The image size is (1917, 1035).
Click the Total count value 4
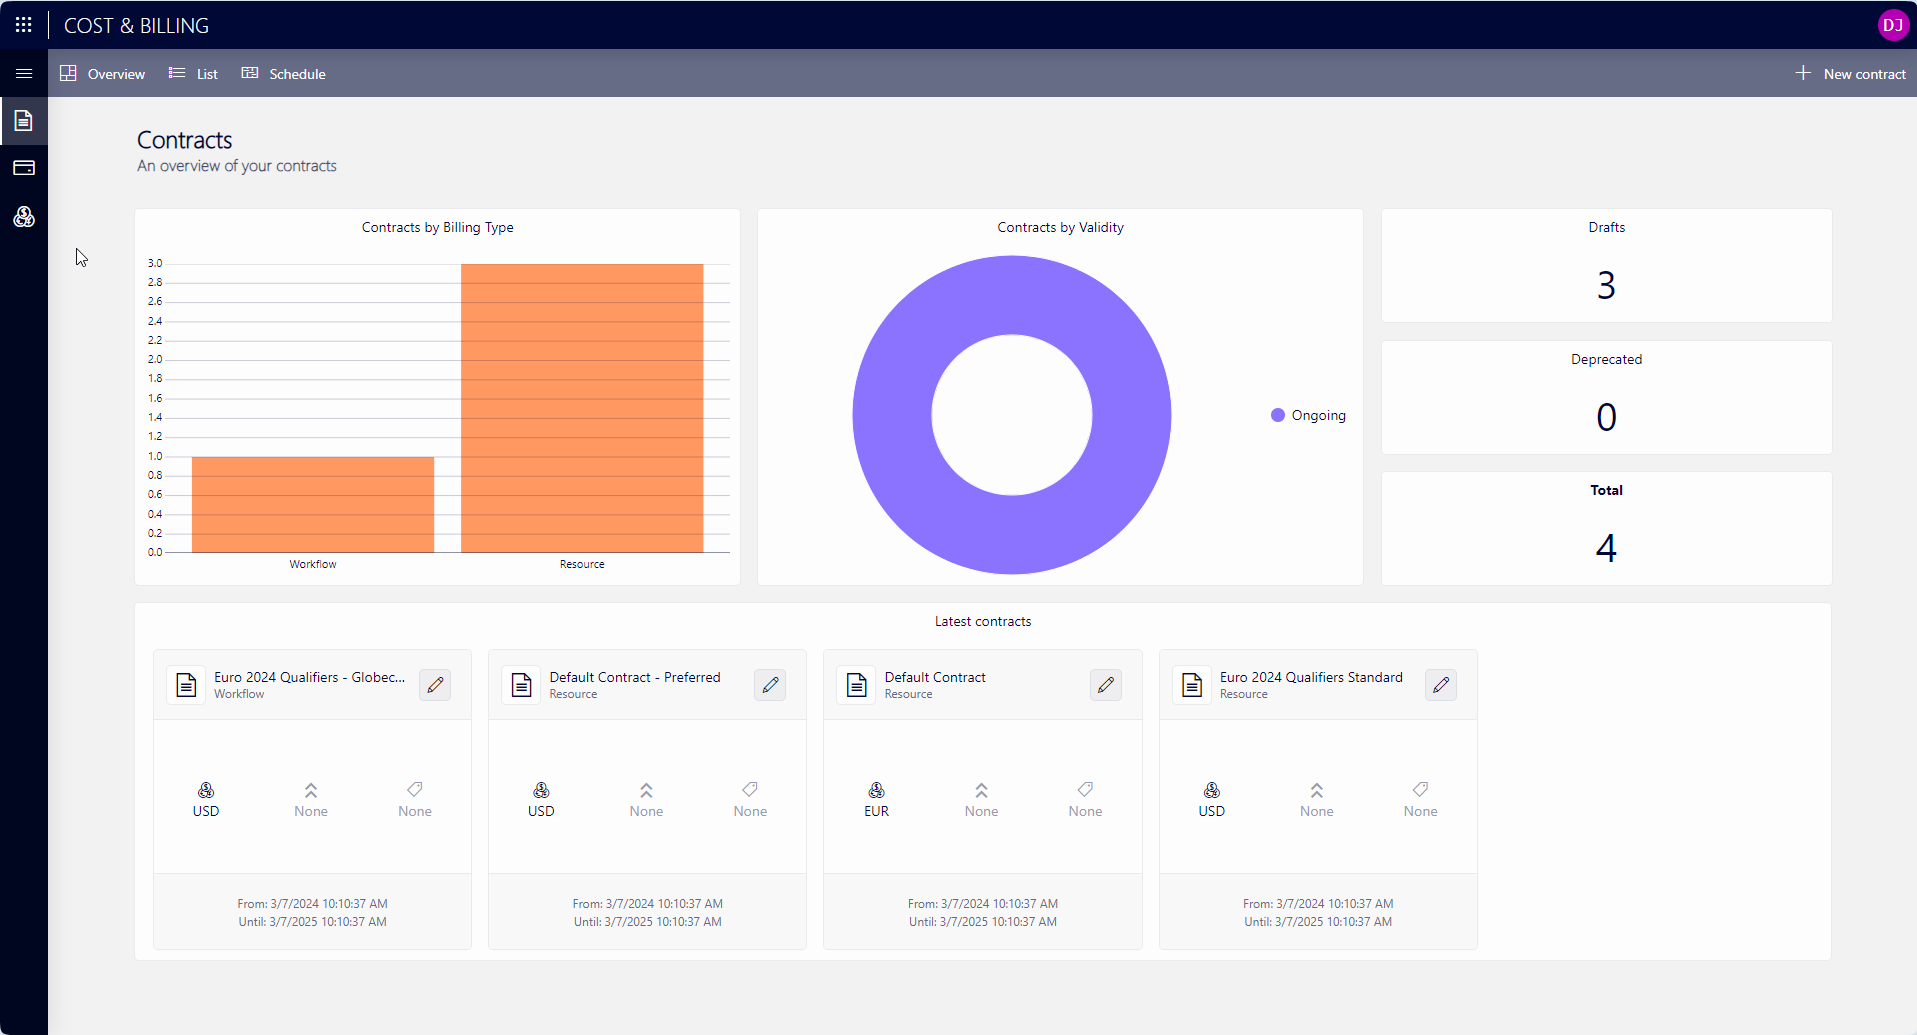1606,548
